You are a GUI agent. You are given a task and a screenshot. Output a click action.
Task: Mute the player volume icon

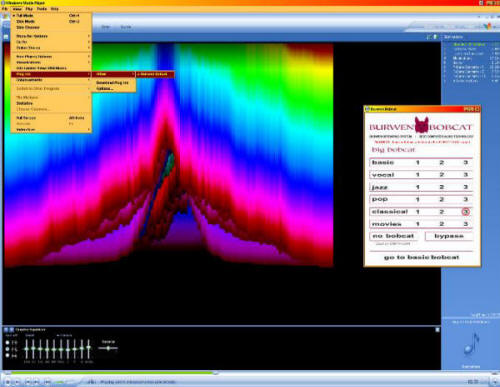point(48,382)
